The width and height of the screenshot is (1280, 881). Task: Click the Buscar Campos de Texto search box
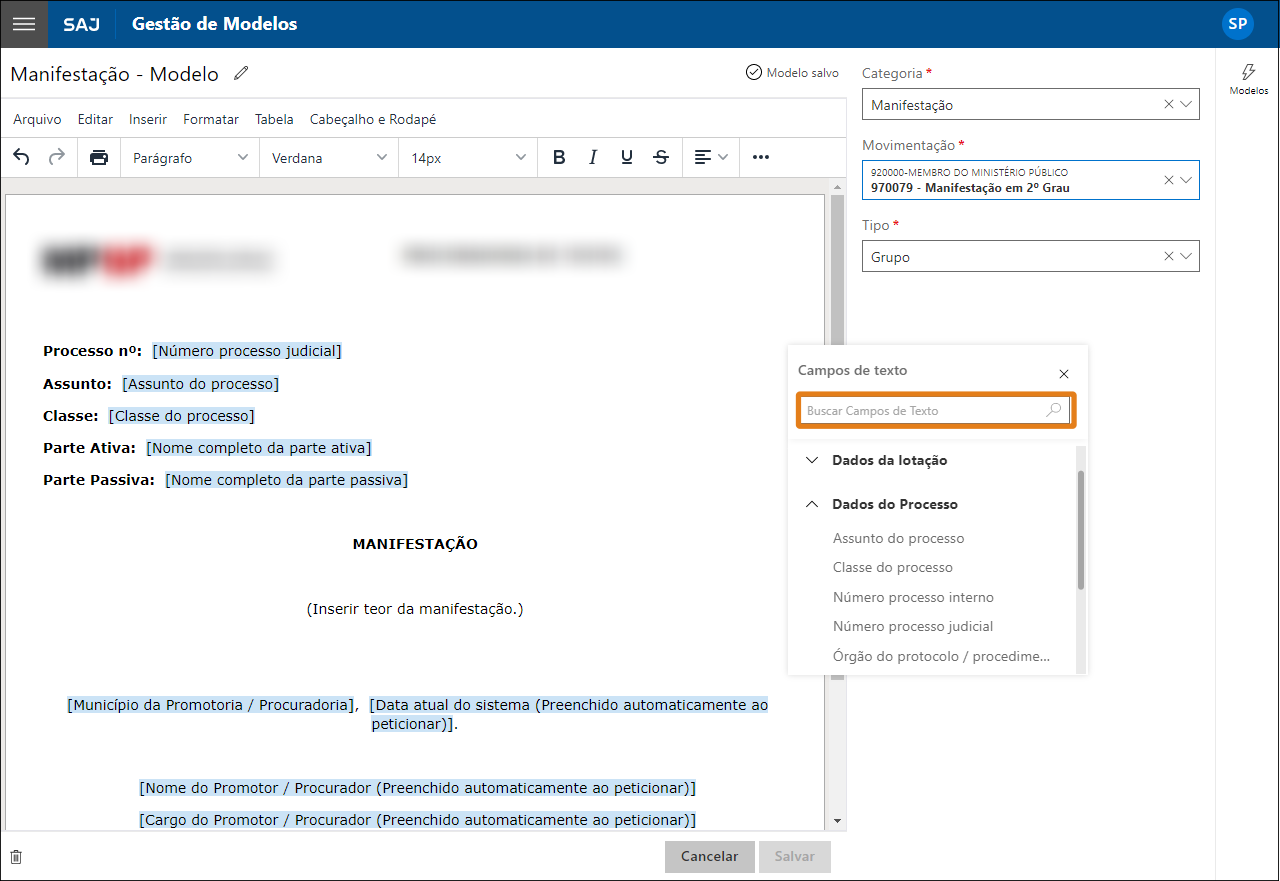point(925,411)
